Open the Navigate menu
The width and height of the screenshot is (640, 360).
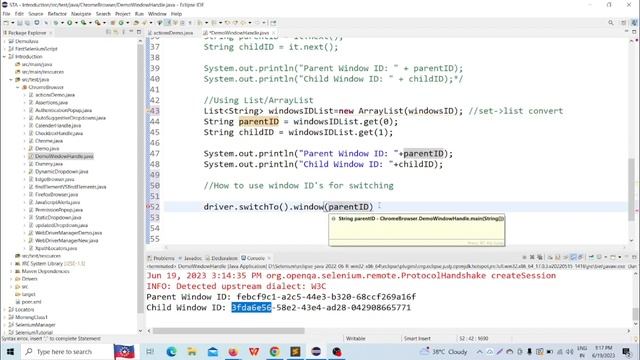(81, 14)
